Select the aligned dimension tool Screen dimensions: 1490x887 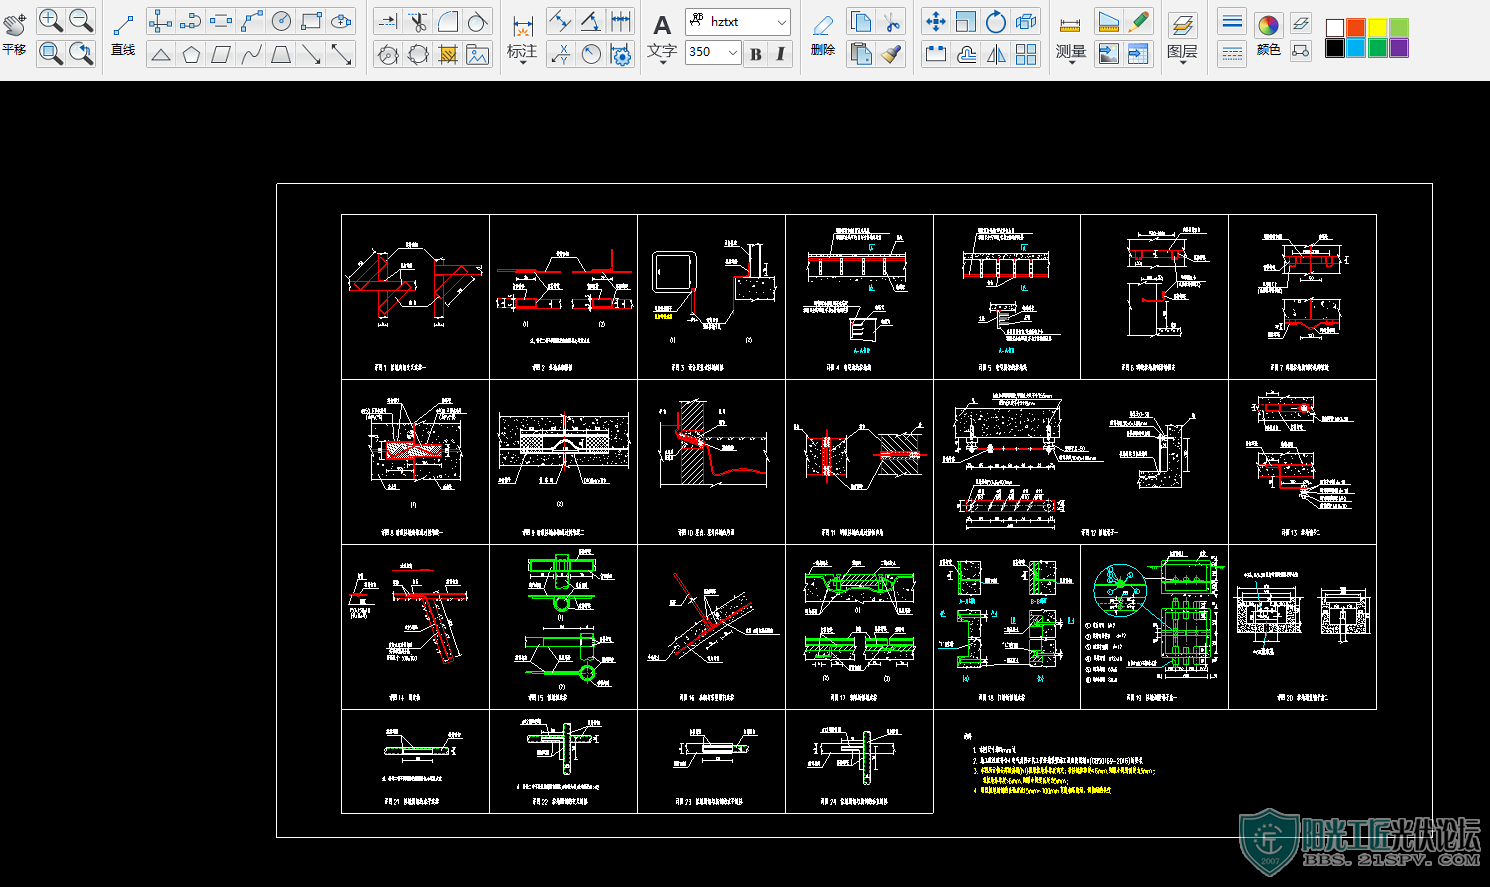coord(561,21)
